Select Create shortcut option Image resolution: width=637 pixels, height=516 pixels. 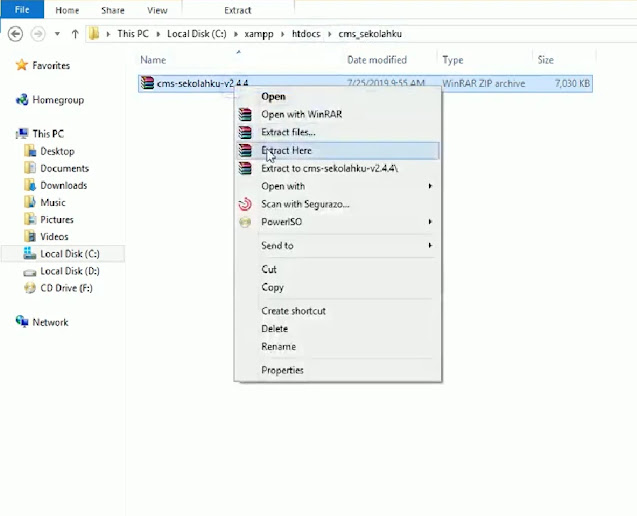tap(338, 311)
